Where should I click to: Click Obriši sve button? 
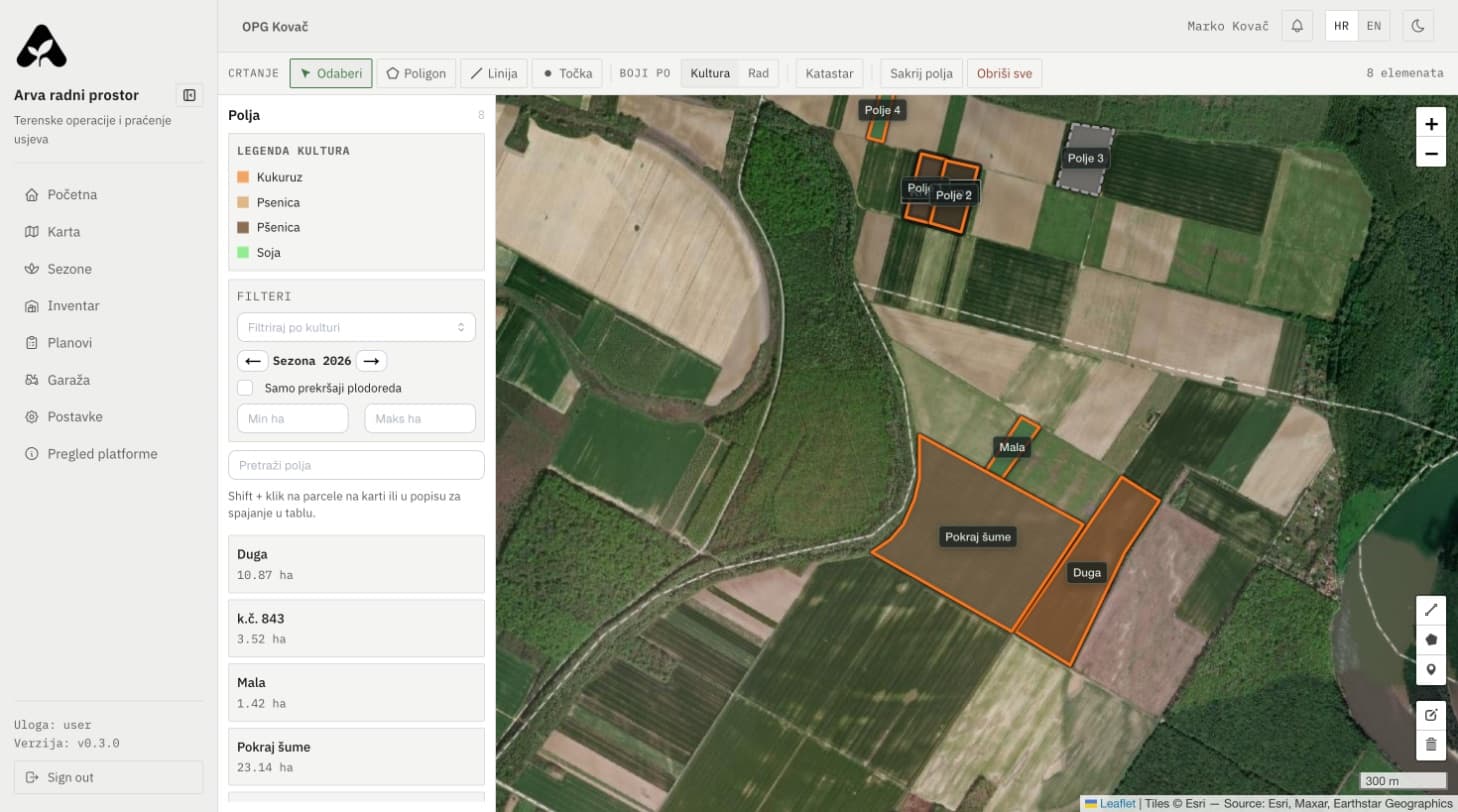[1004, 73]
